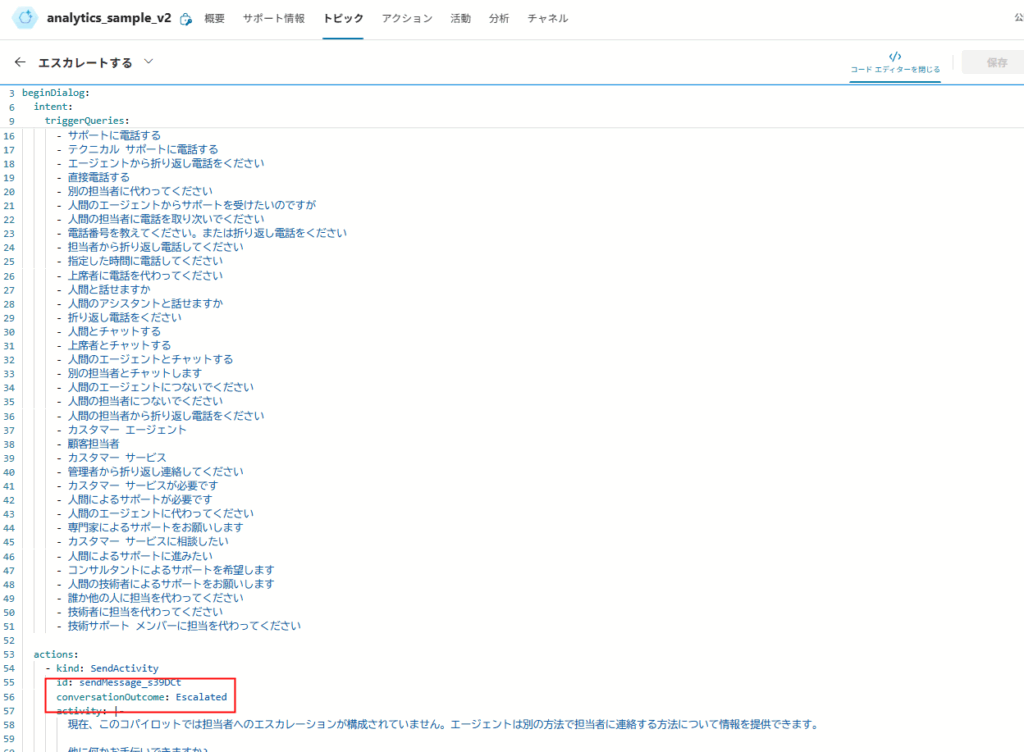Open the 活動 tab
Screen dimensions: 1024x752
tap(460, 18)
